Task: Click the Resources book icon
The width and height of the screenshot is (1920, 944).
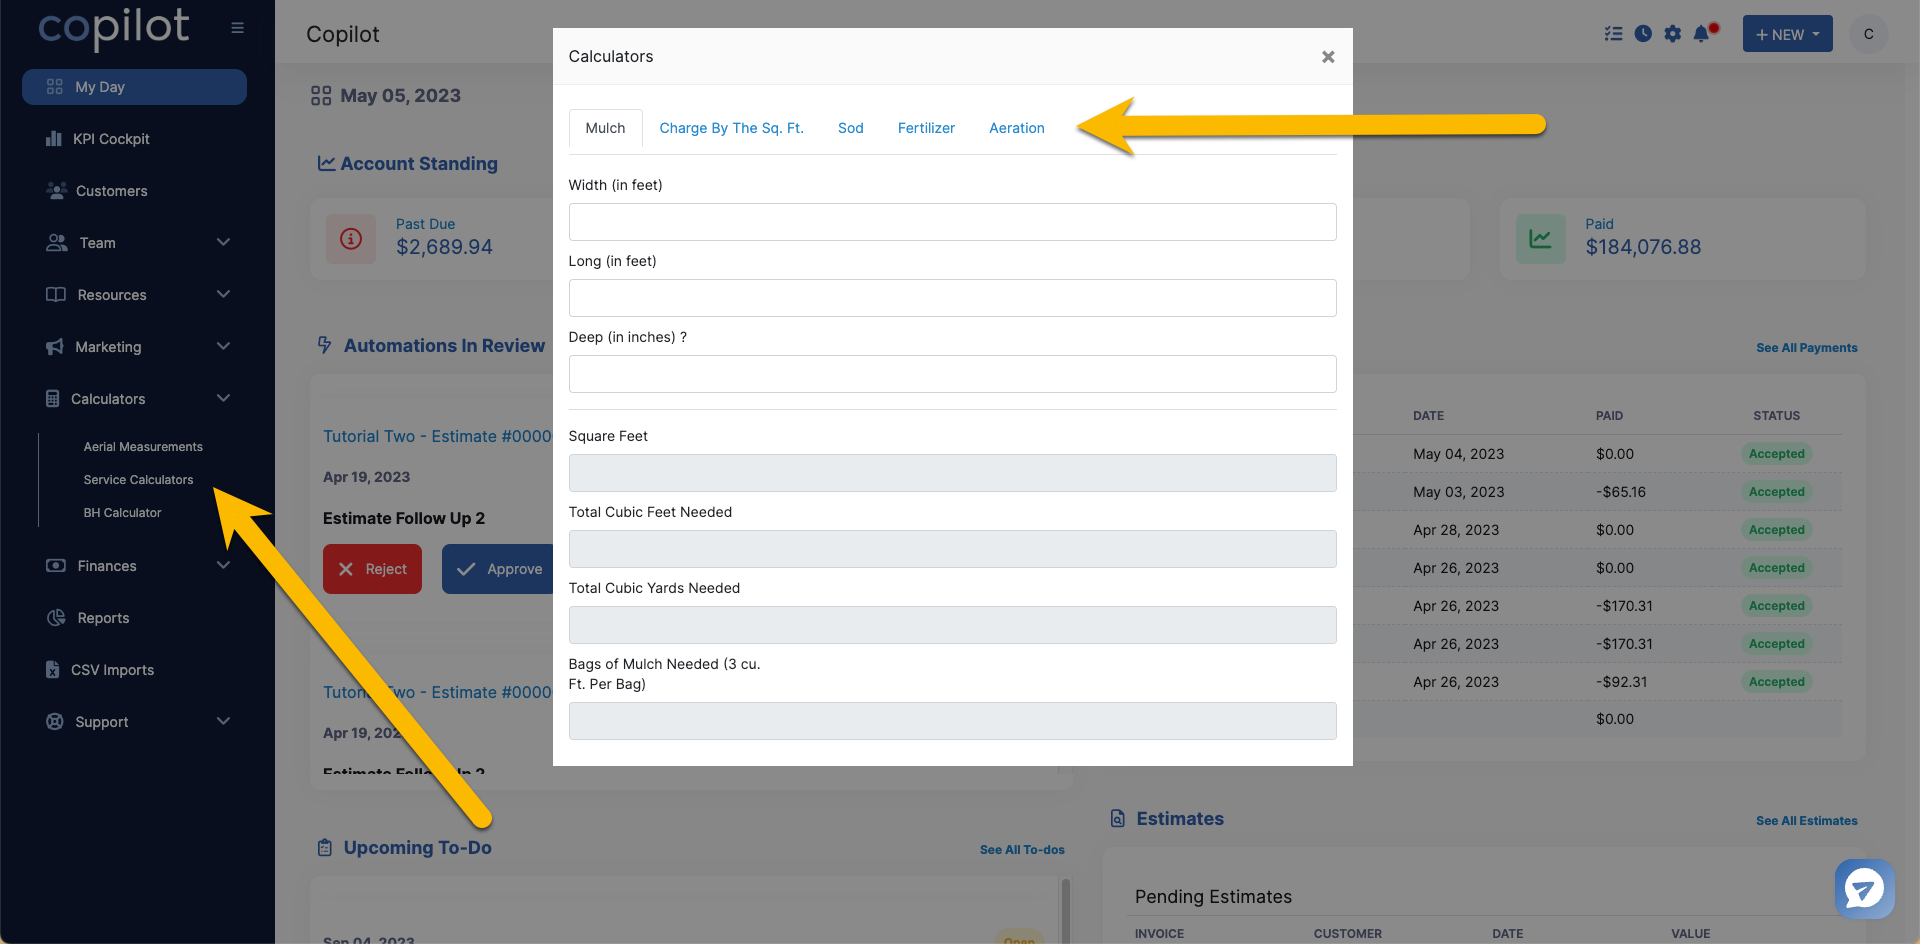Action: [x=56, y=295]
